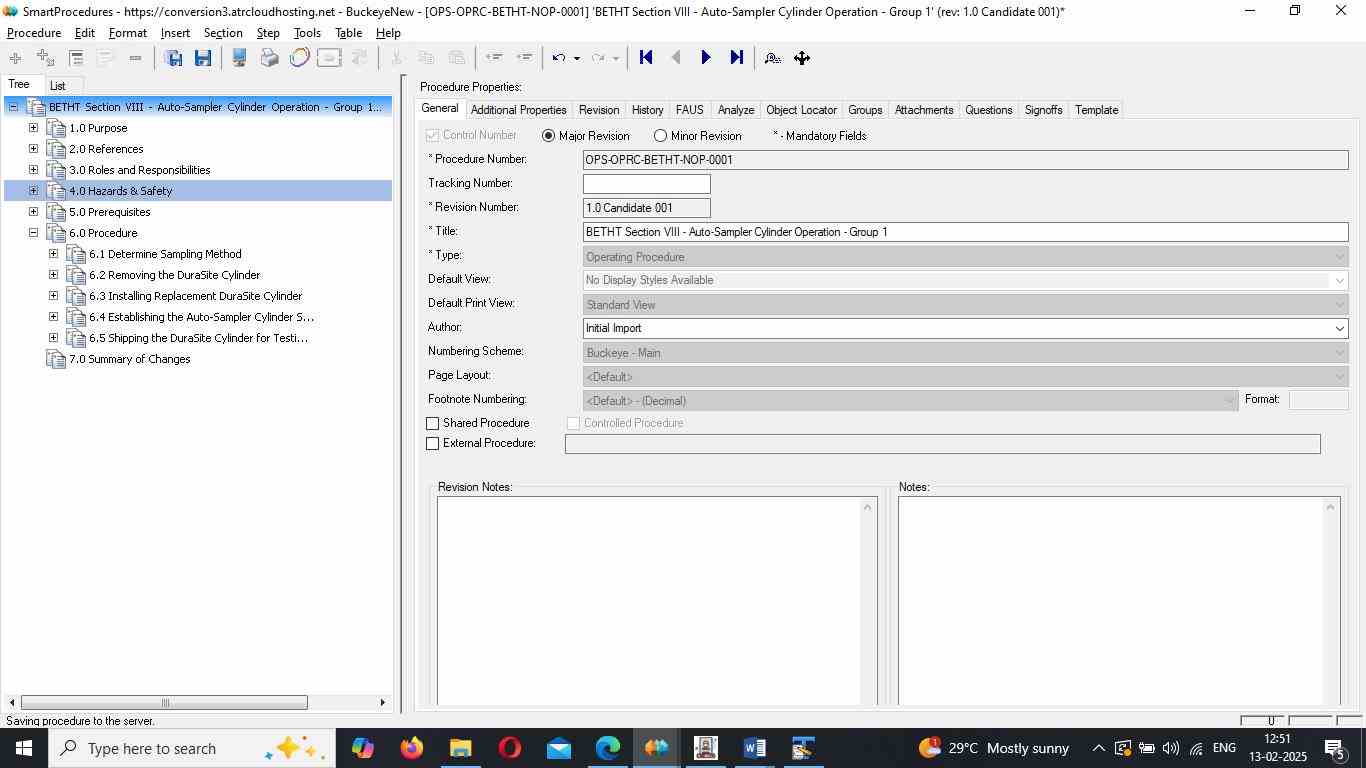Click the four-way move arrows icon
The image size is (1366, 768).
[802, 58]
